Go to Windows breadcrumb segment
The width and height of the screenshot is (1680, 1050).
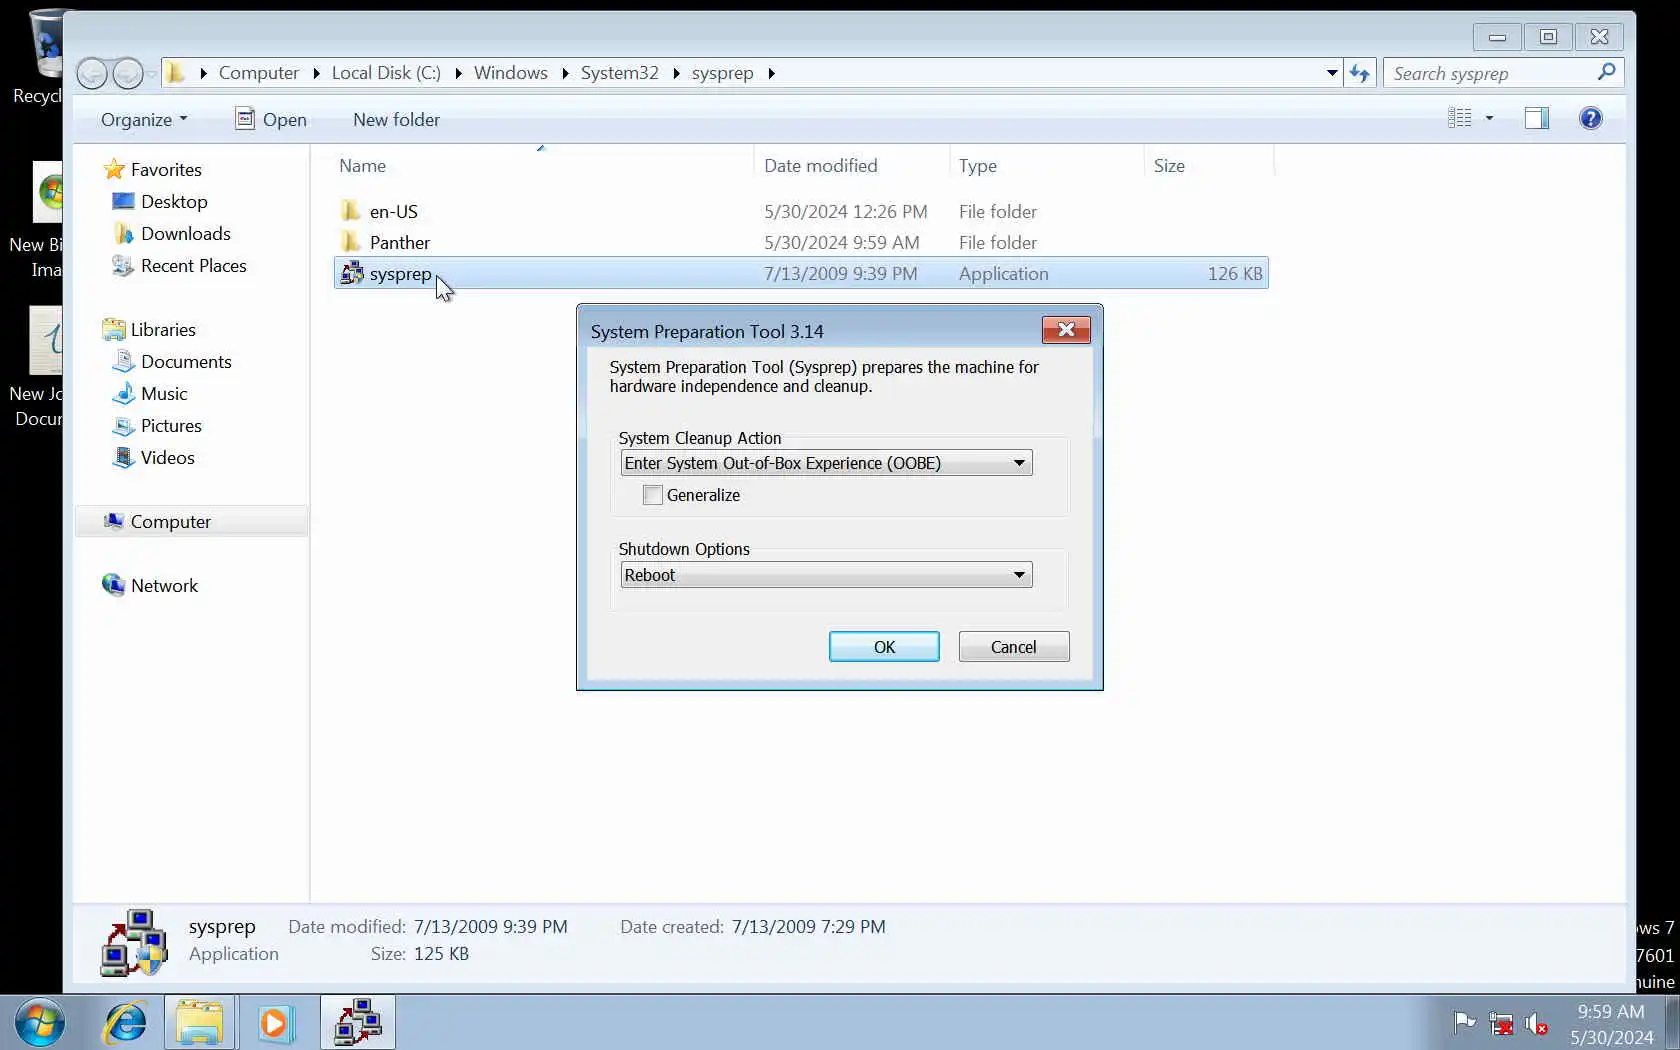(511, 73)
